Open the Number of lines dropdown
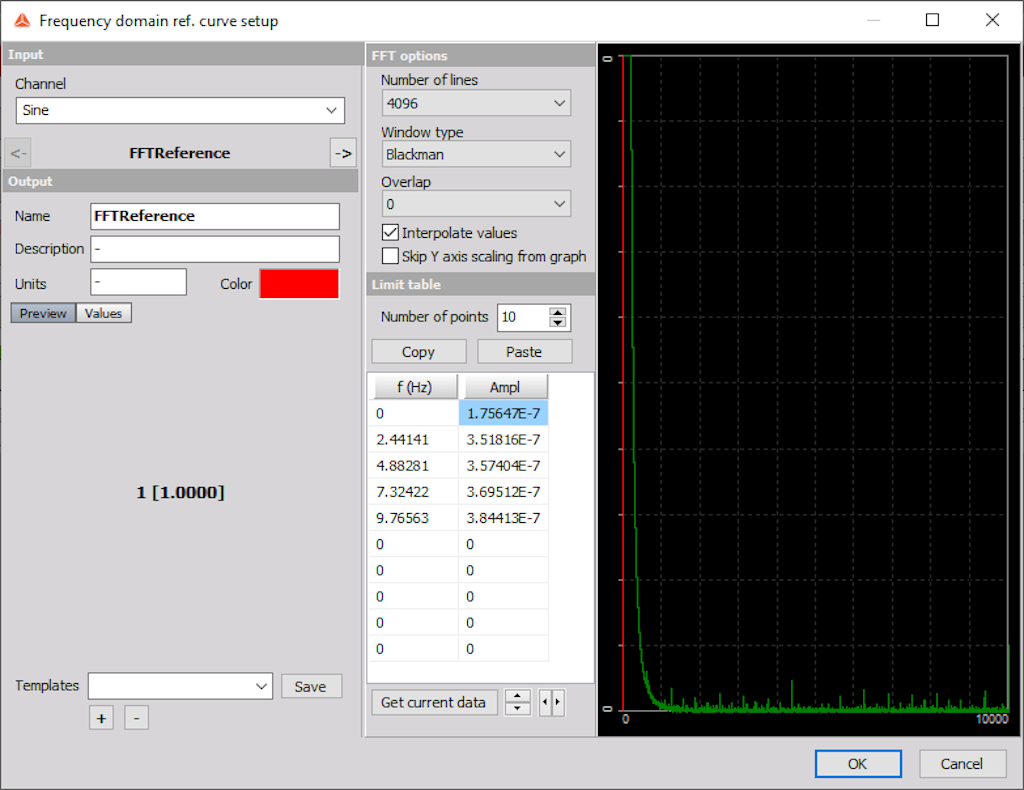This screenshot has width=1024, height=790. (476, 103)
